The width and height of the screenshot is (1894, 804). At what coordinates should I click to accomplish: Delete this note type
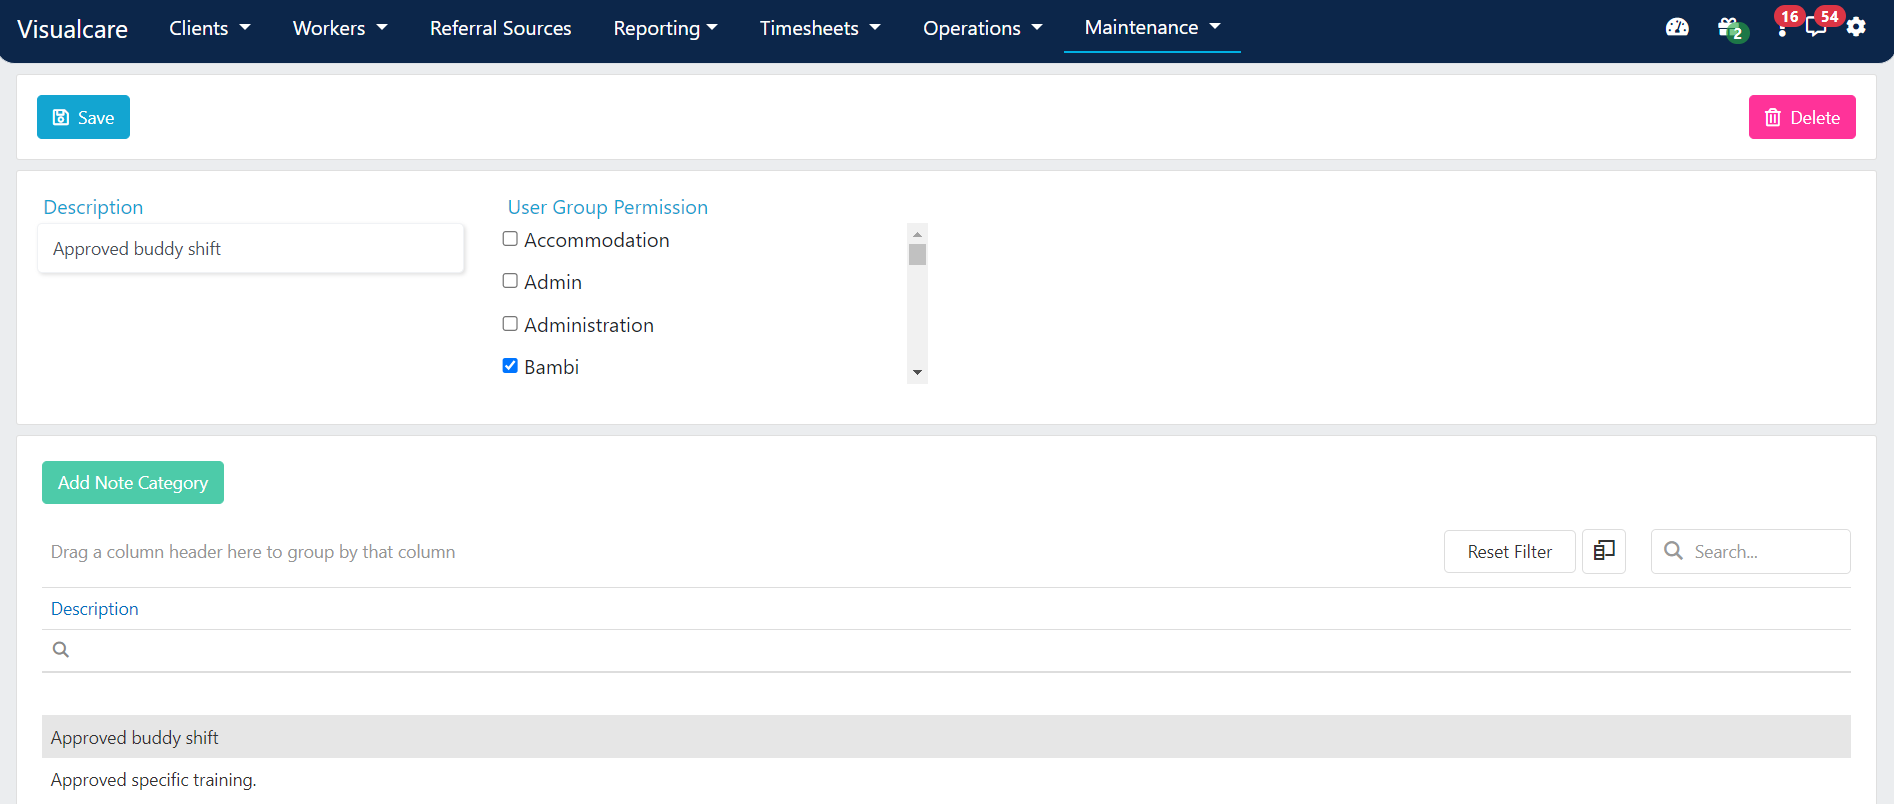coord(1802,117)
